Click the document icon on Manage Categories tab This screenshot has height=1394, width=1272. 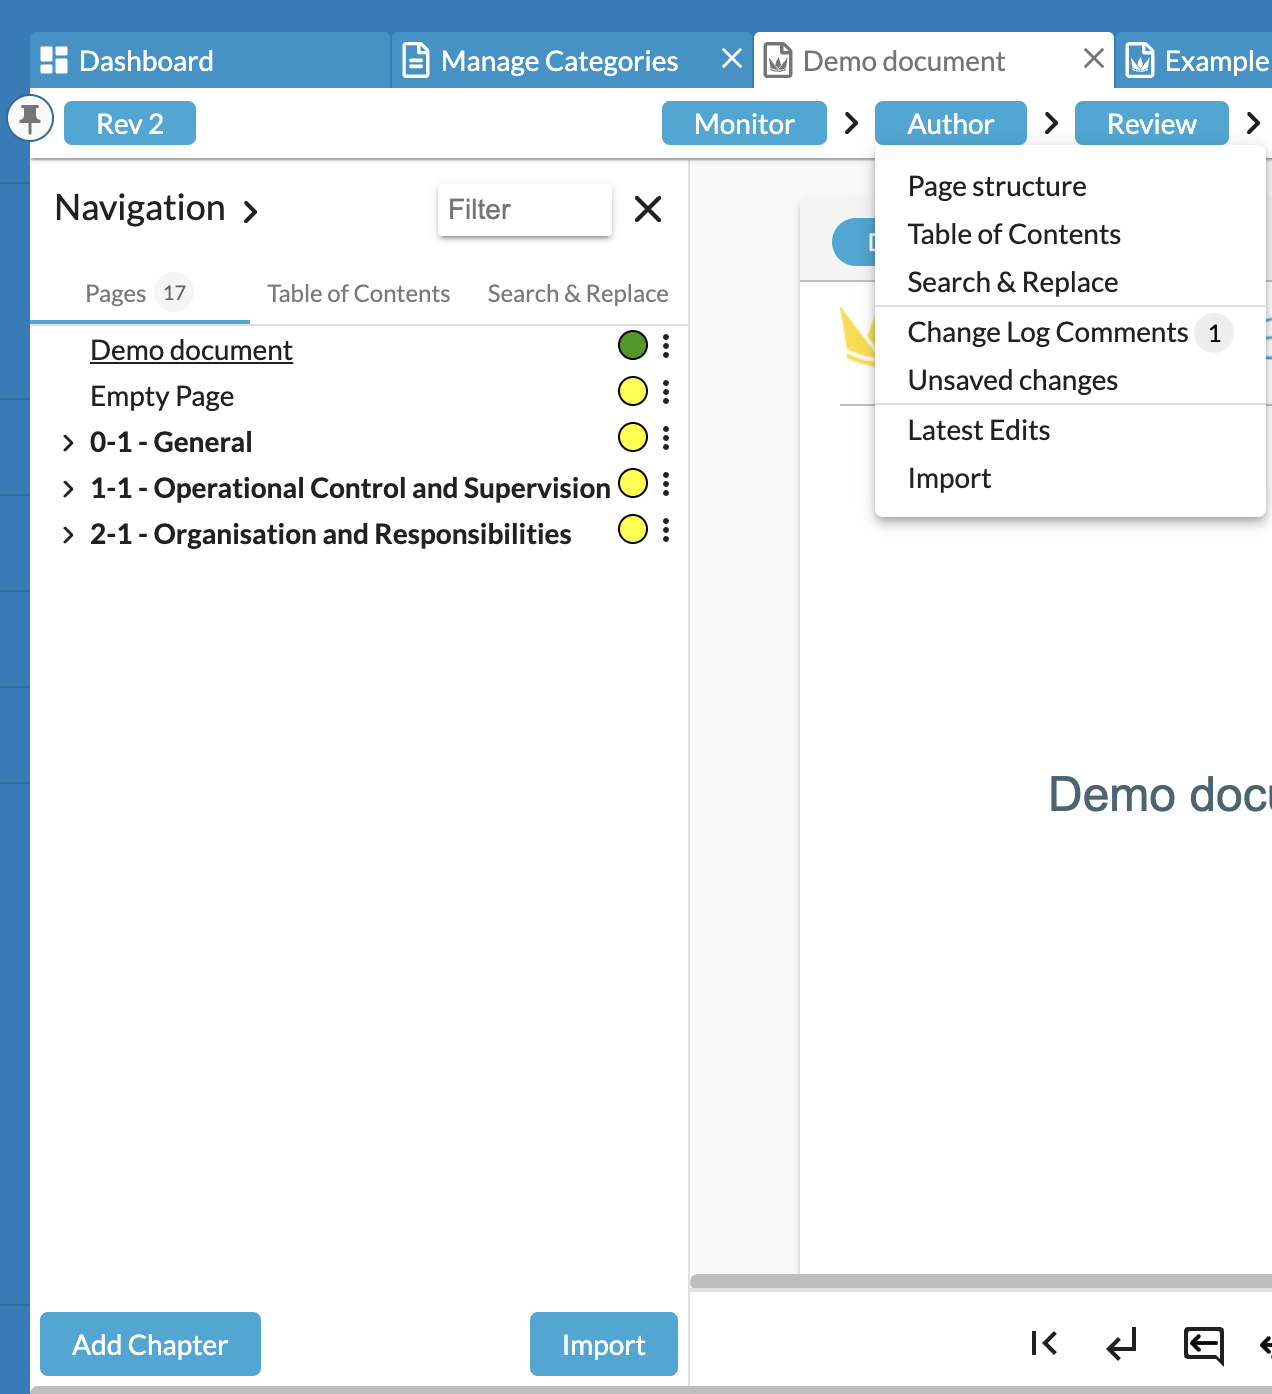413,60
